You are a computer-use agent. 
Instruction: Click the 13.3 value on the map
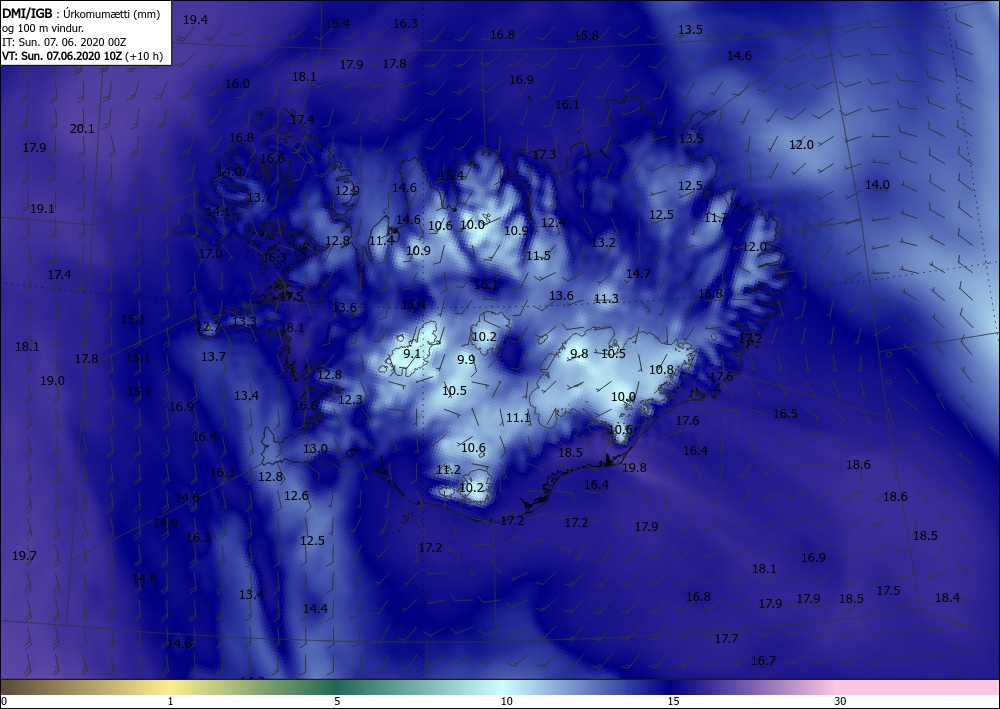point(244,321)
